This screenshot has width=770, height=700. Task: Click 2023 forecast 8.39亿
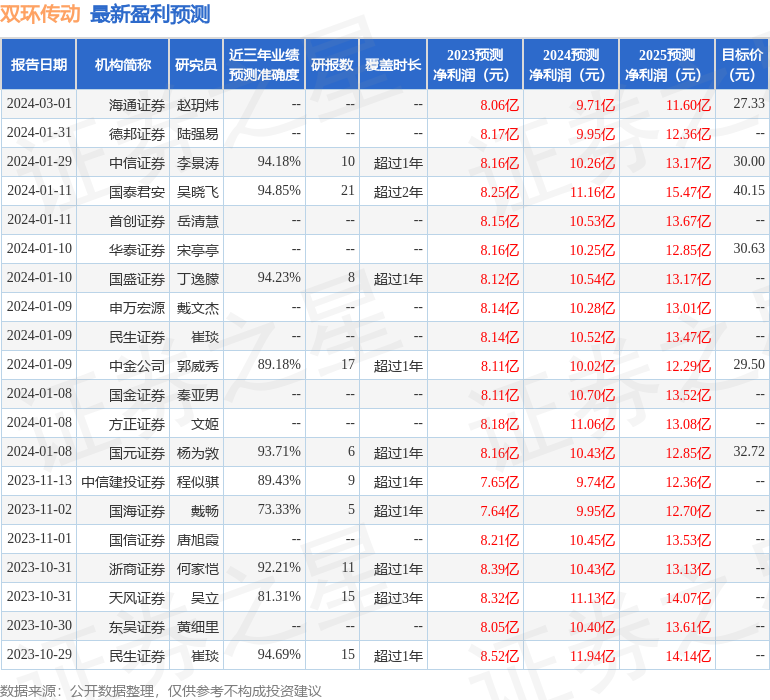pos(499,568)
